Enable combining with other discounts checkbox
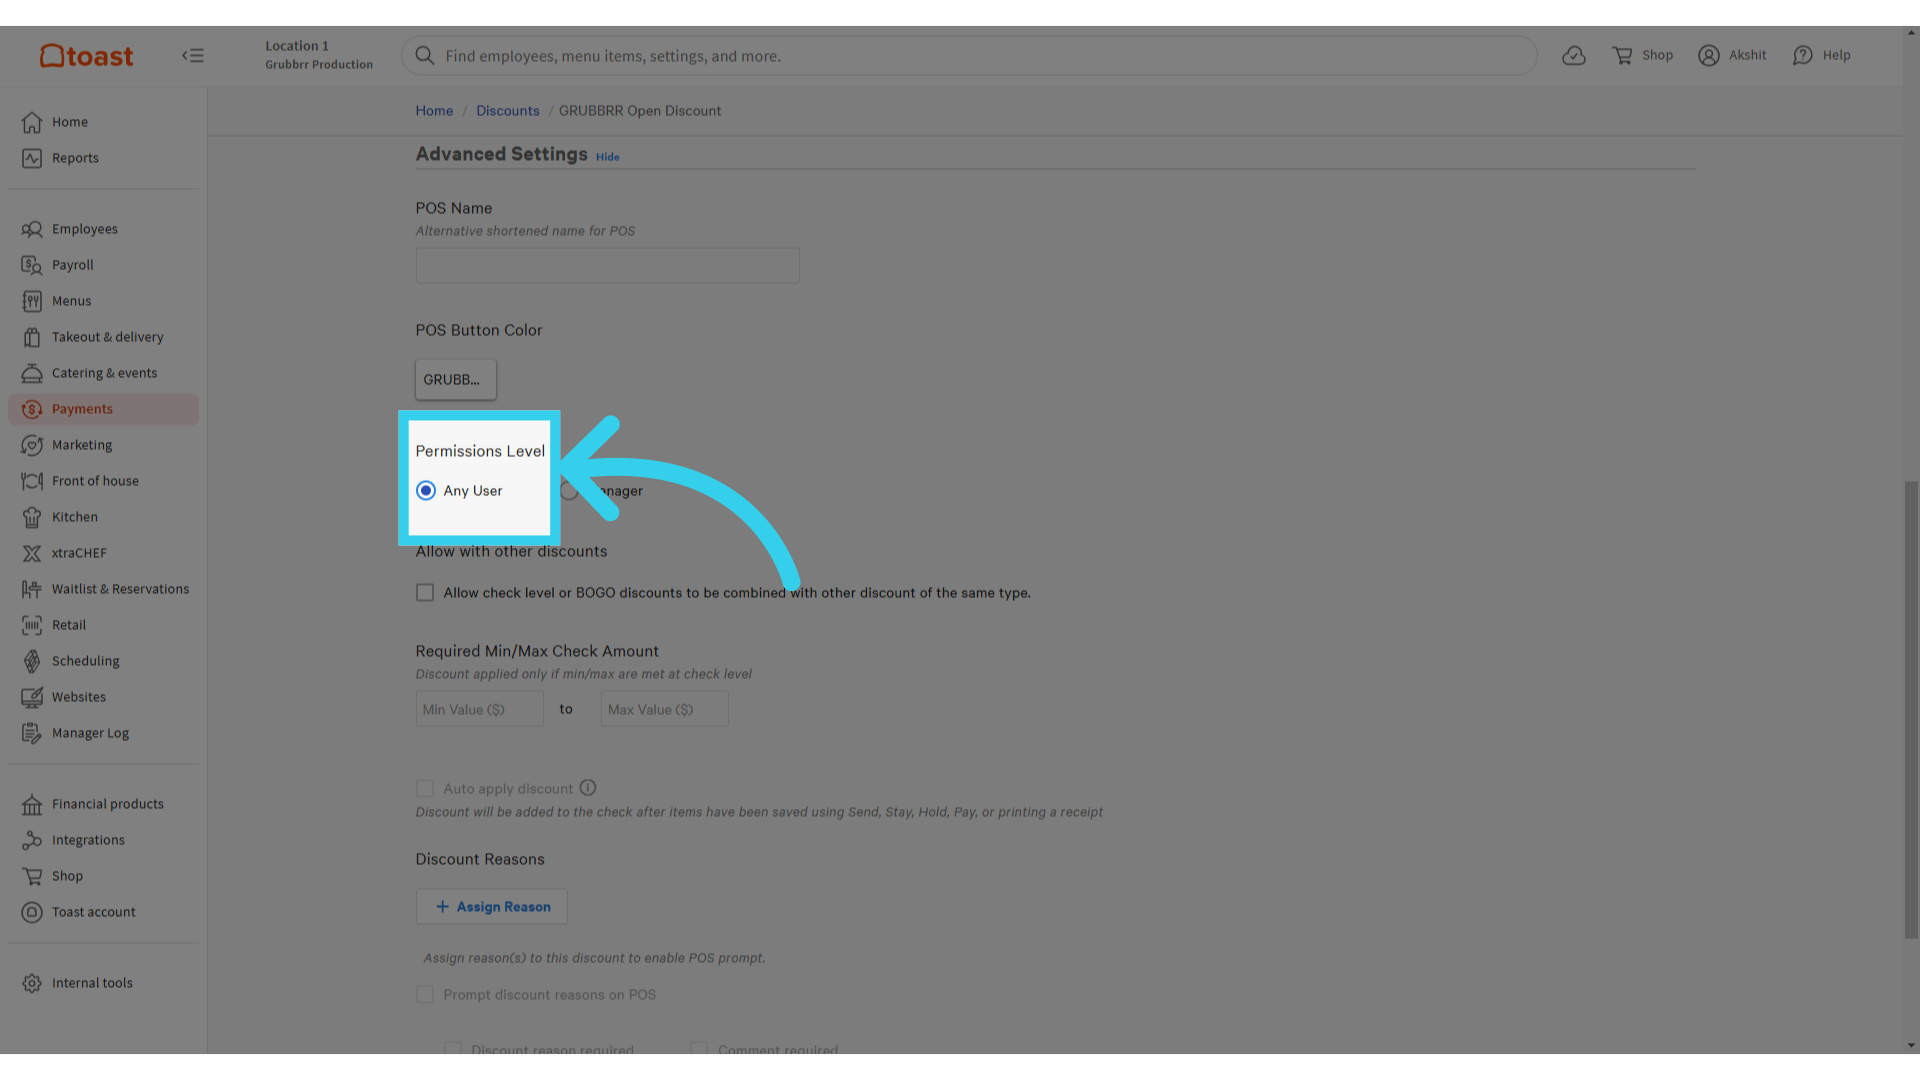1920x1080 pixels. [425, 593]
